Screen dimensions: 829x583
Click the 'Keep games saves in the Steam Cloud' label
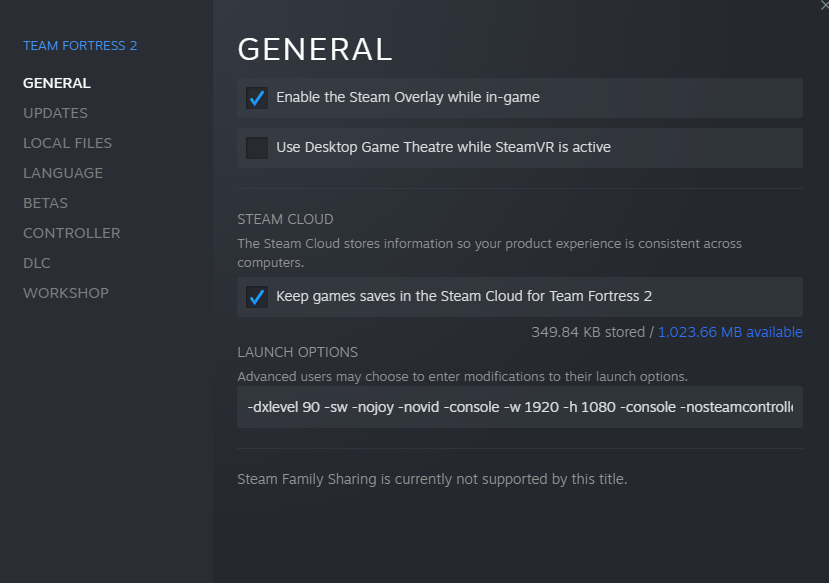pos(464,297)
